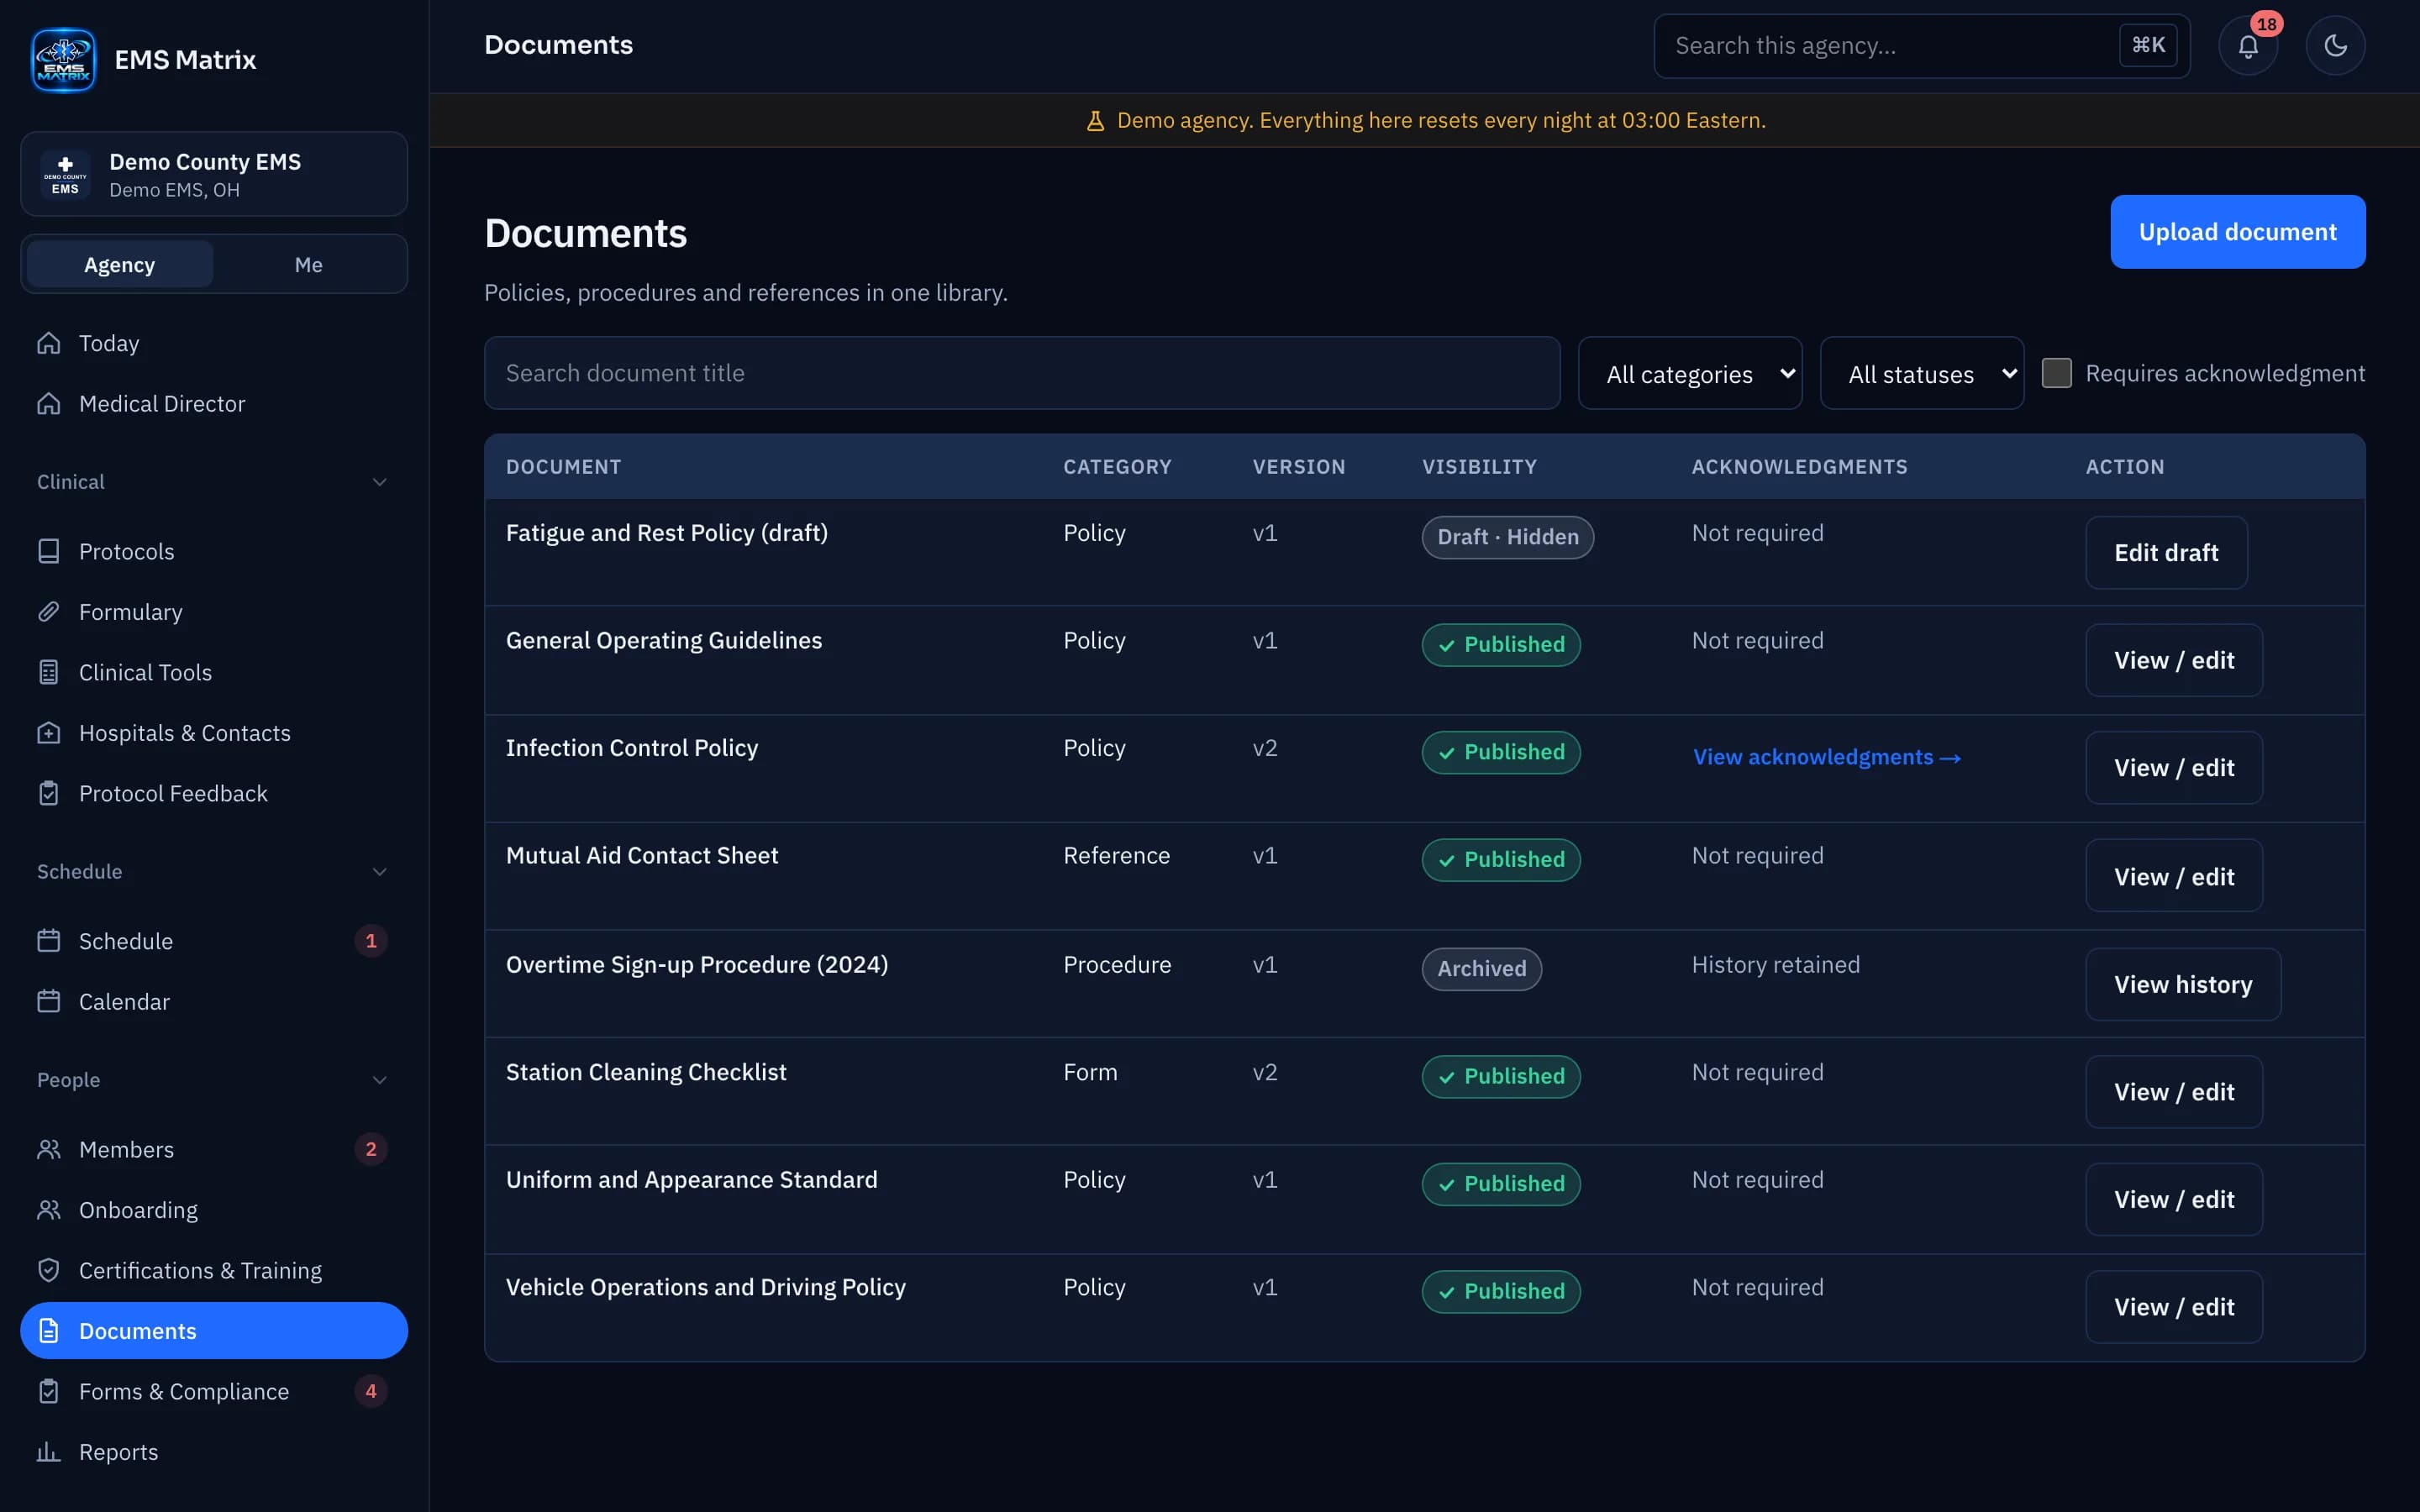Click the Archived status badge
Image resolution: width=2420 pixels, height=1512 pixels.
1481,969
